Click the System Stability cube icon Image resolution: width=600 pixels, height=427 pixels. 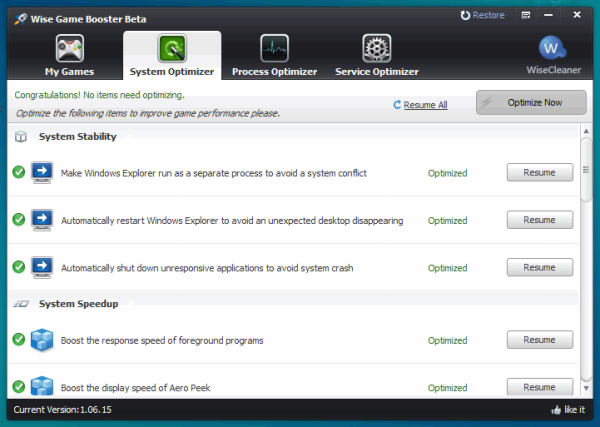click(x=21, y=137)
